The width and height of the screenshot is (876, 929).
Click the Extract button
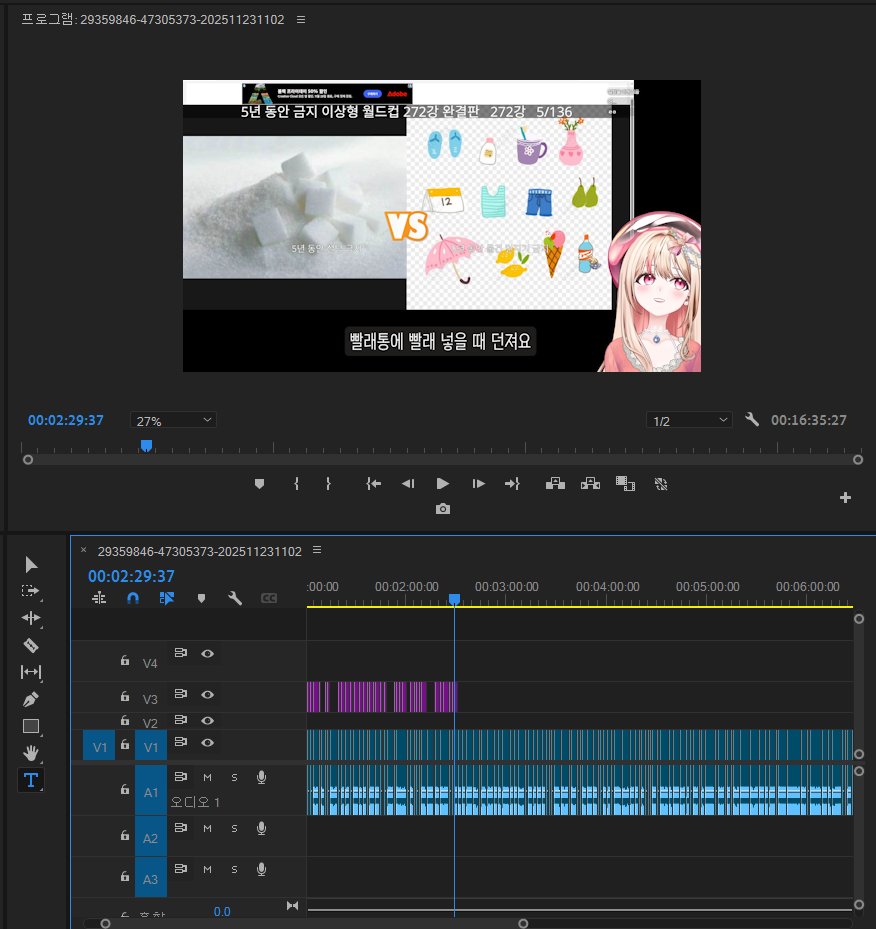coord(590,484)
